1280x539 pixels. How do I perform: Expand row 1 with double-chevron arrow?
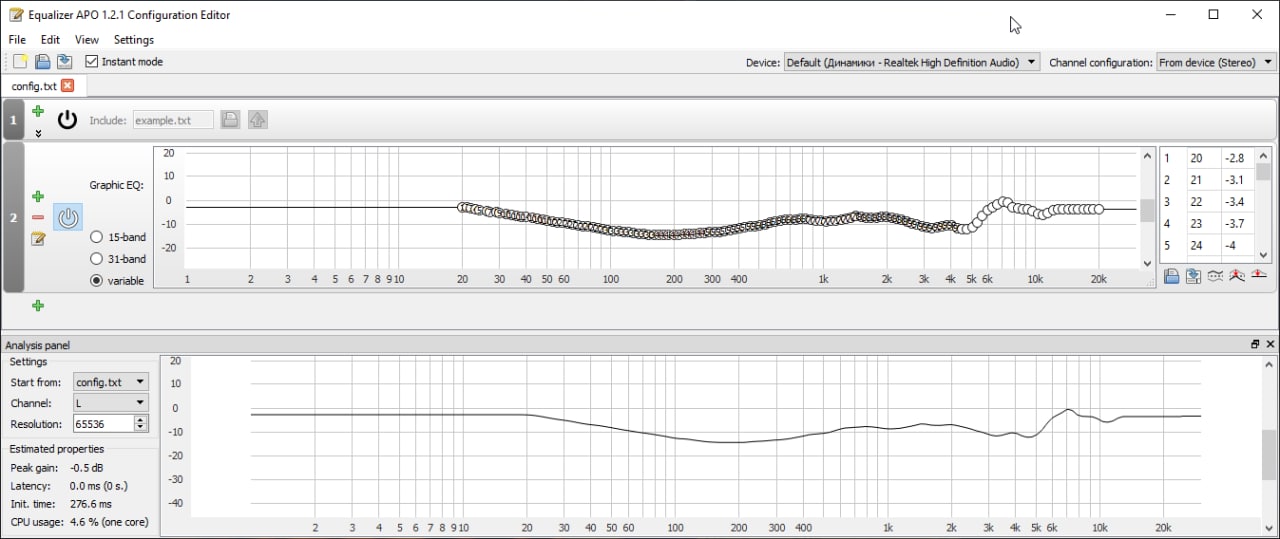tap(38, 133)
